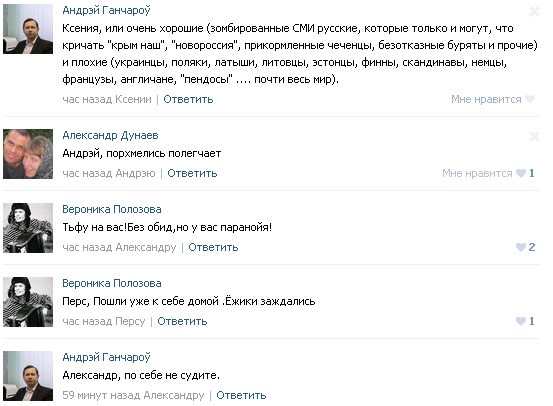Click 'час назад Ксении' timestamp link
553x406 pixels.
pyautogui.click(x=107, y=99)
